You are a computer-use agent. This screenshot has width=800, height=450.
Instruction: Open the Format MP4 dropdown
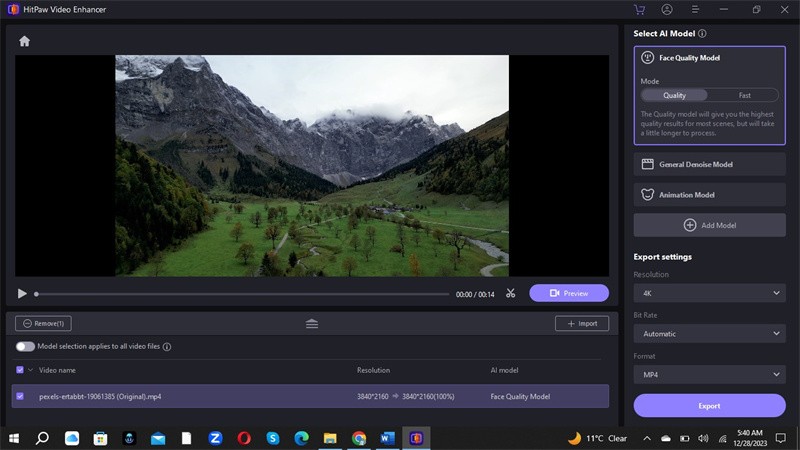tap(709, 375)
